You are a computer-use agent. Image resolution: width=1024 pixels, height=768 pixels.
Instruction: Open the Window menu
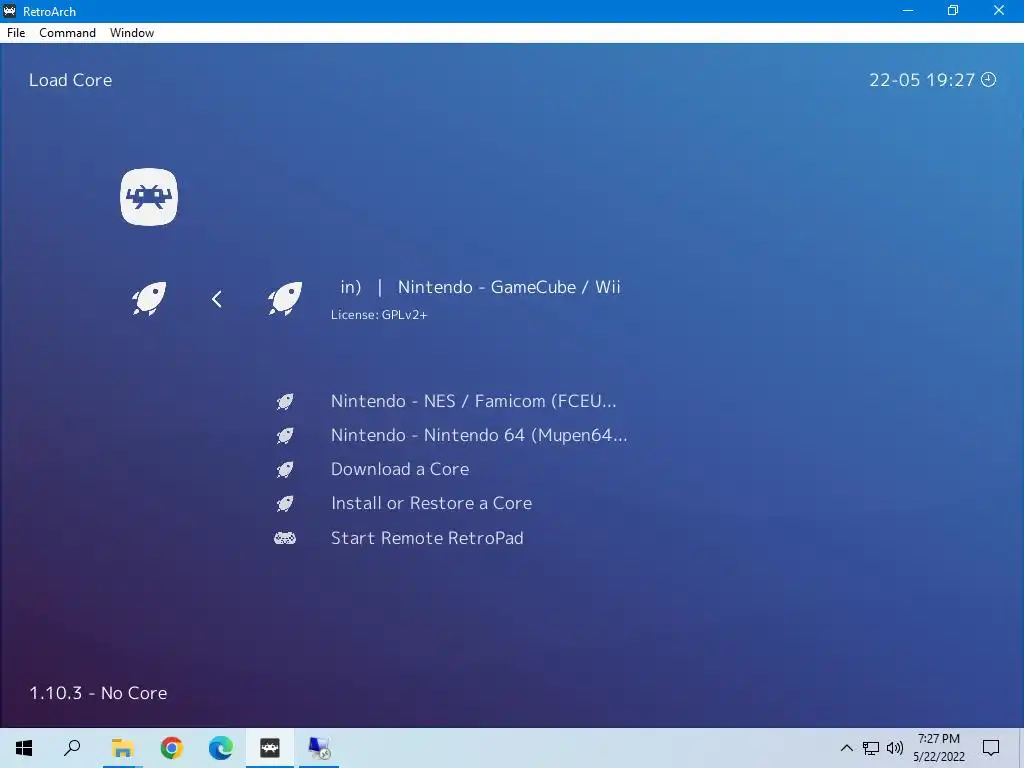[132, 33]
